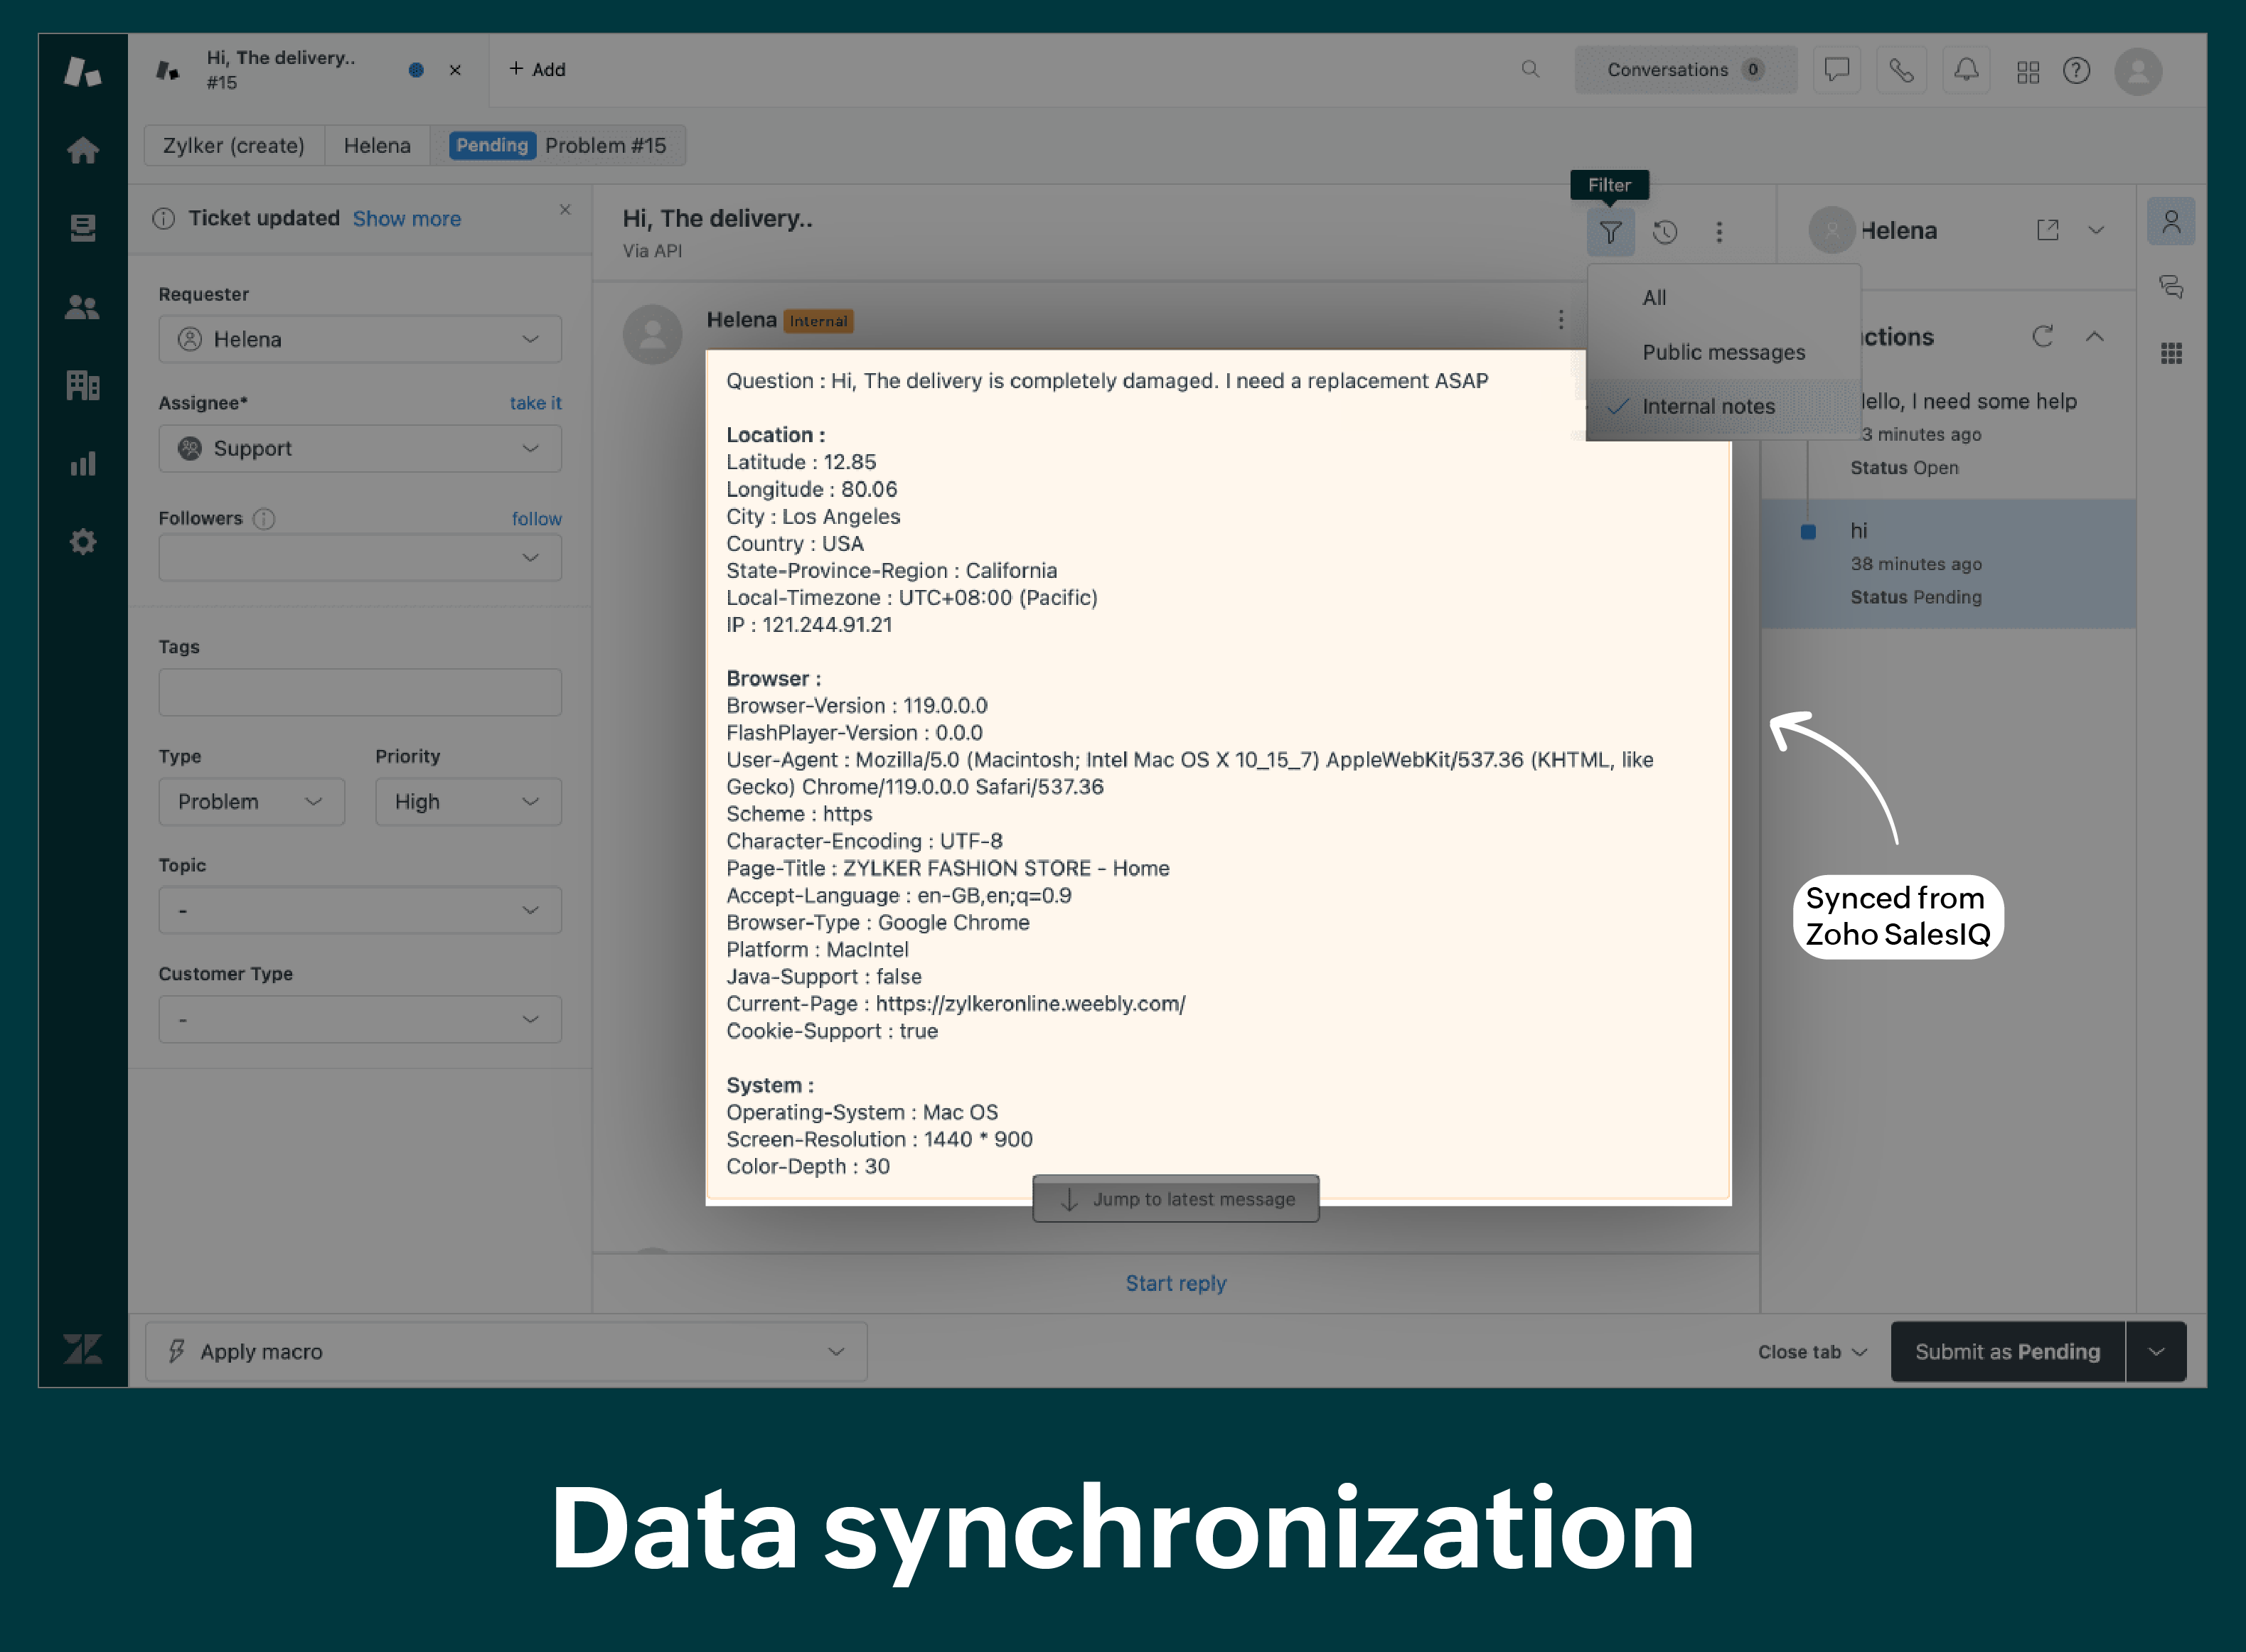Expand the chevron beside Helena name
This screenshot has width=2246, height=1652.
click(x=2096, y=230)
